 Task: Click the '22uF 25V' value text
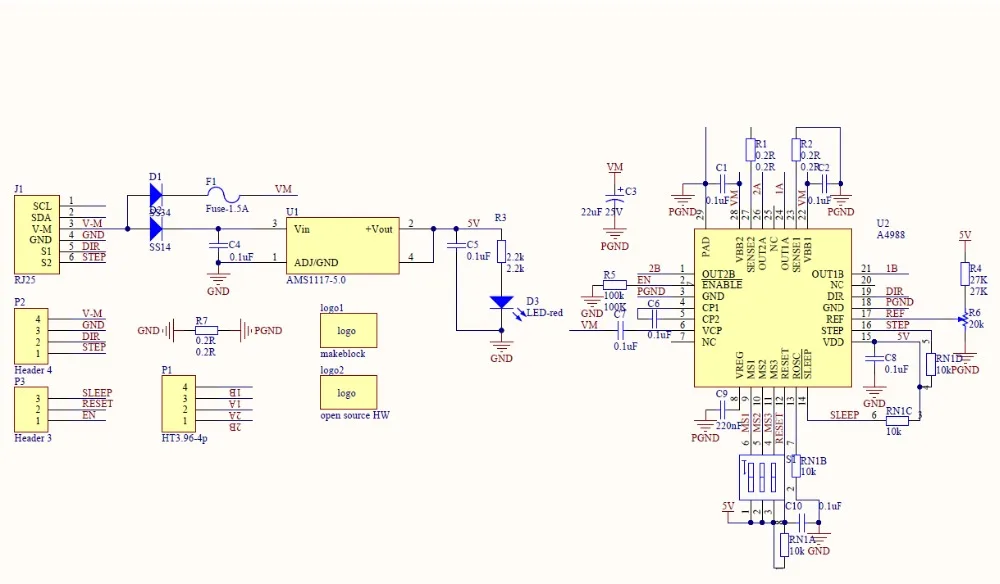pyautogui.click(x=601, y=212)
